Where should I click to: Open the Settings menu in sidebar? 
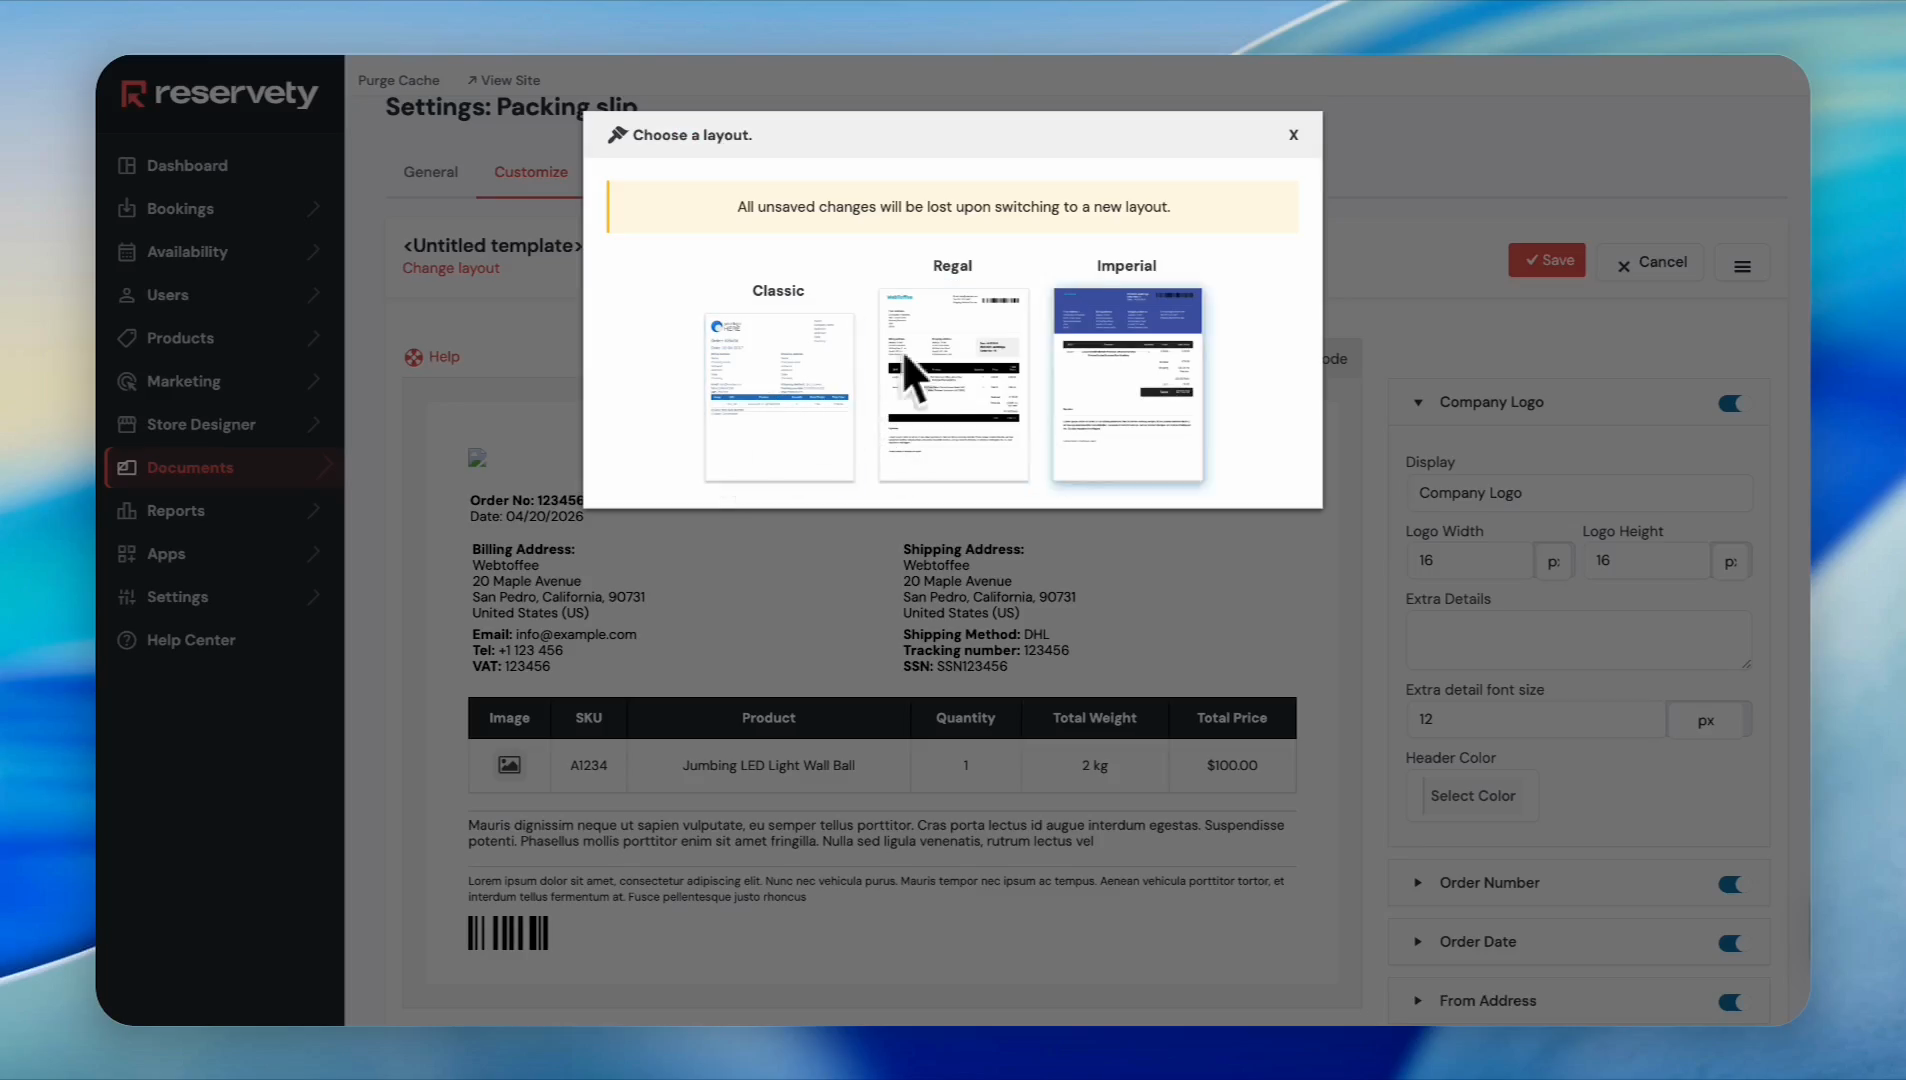click(x=178, y=597)
